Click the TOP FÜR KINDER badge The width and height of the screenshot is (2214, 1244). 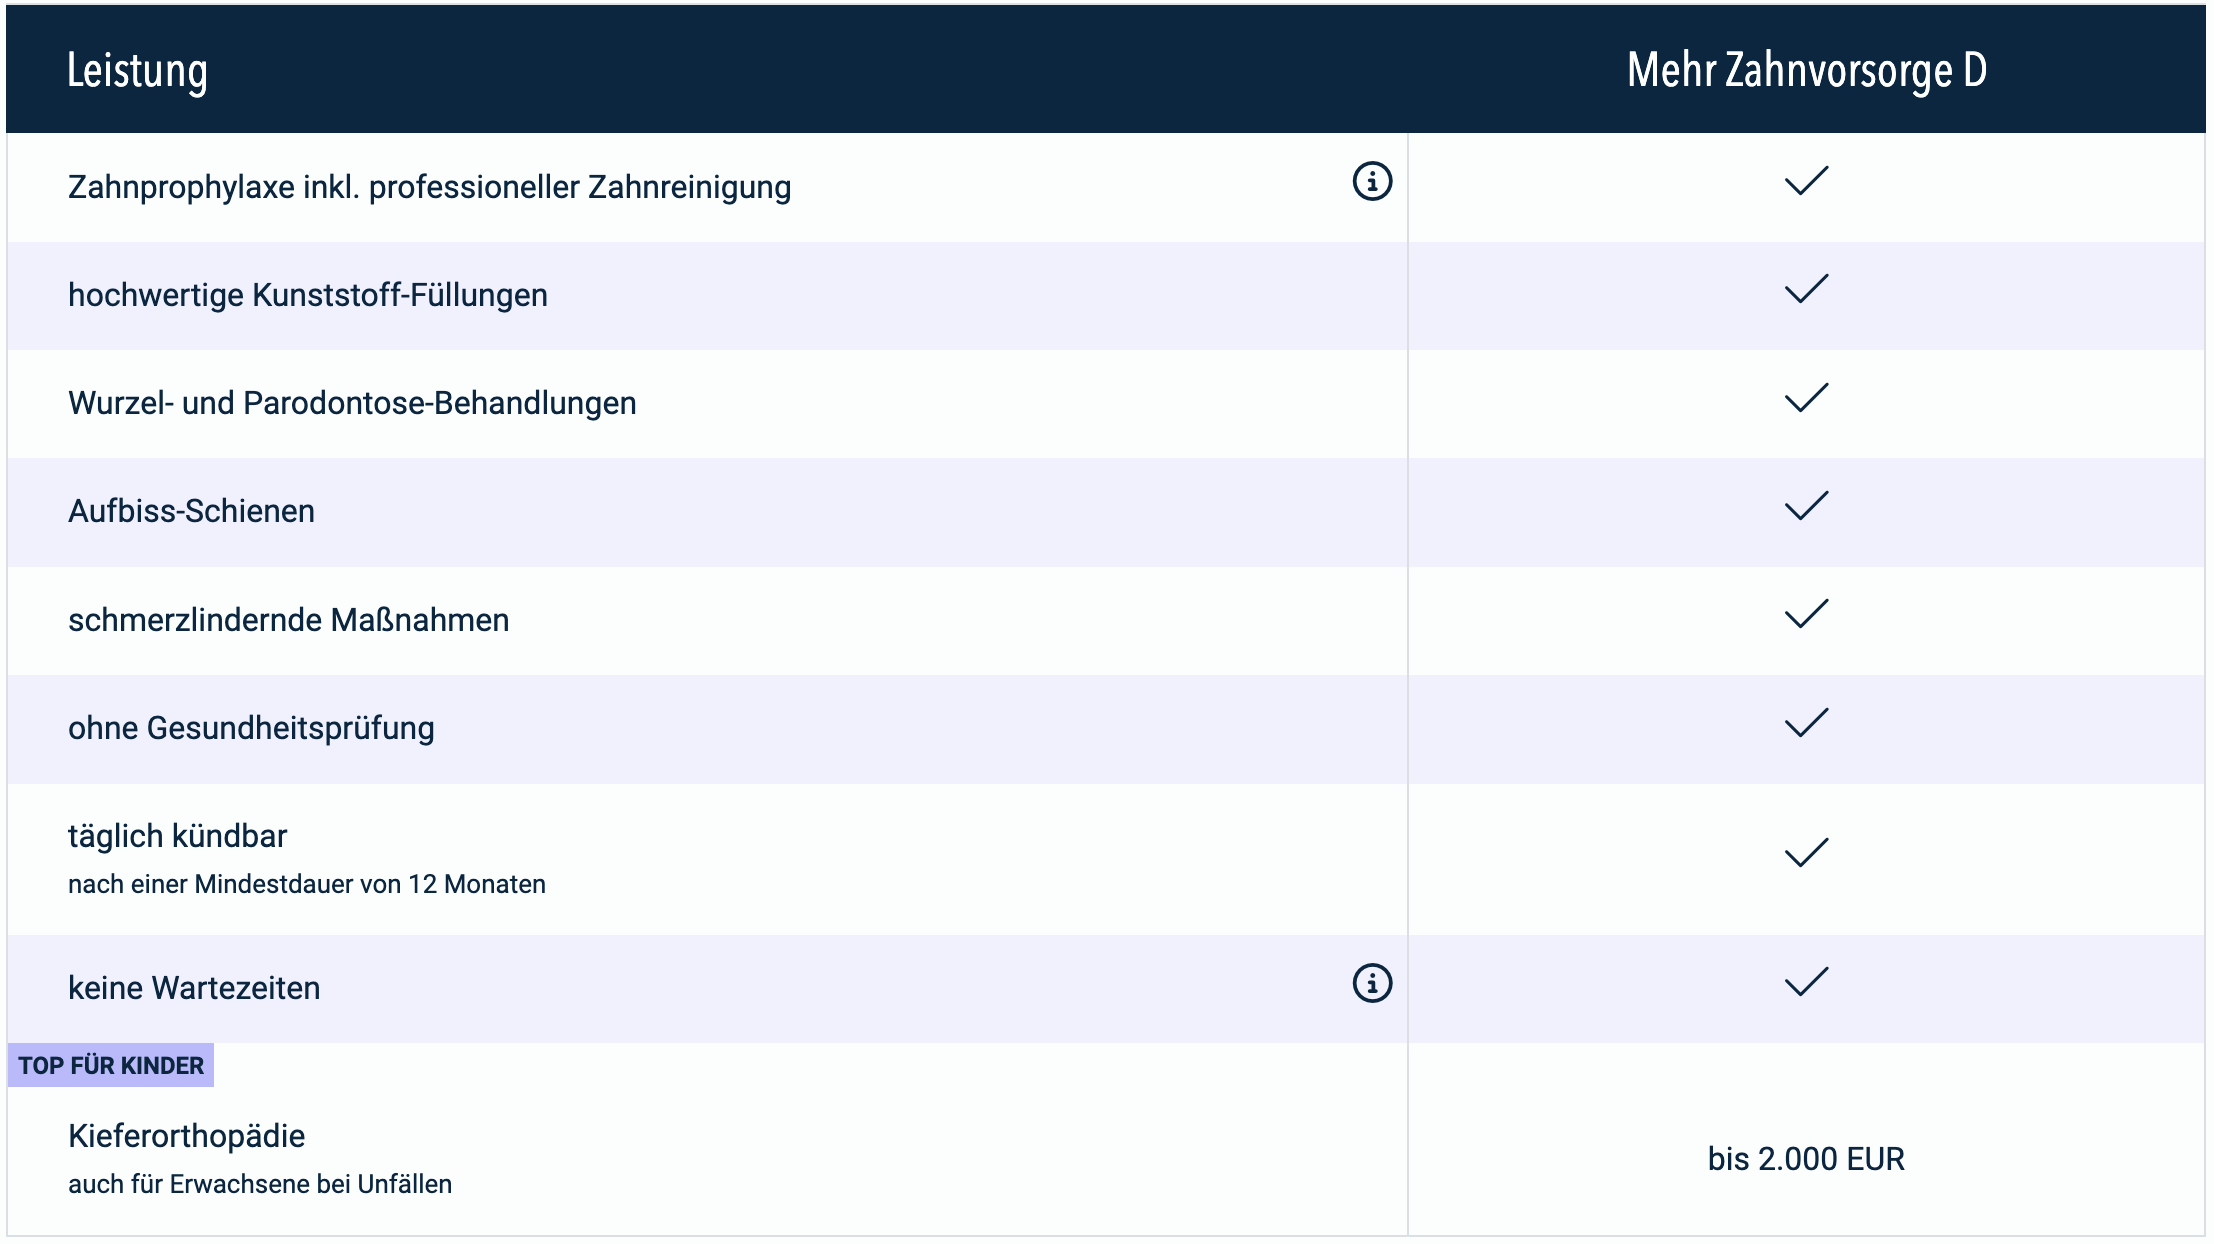pos(110,1066)
